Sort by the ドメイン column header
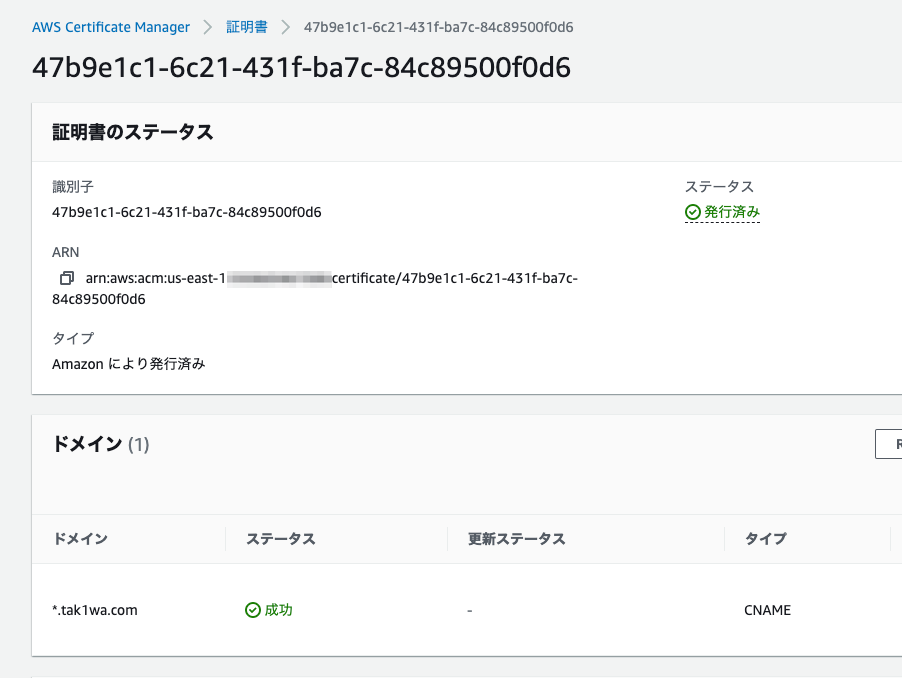902x678 pixels. pyautogui.click(x=81, y=539)
